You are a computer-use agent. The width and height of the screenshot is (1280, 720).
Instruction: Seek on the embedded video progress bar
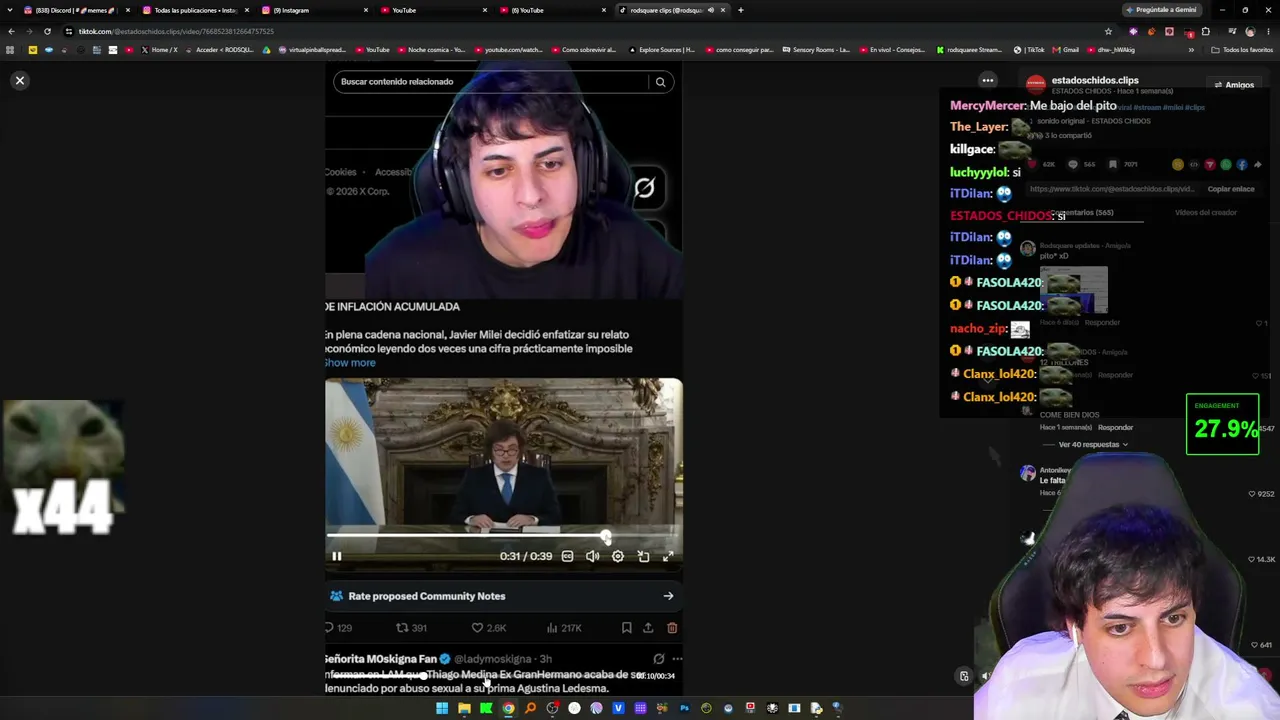pos(504,536)
